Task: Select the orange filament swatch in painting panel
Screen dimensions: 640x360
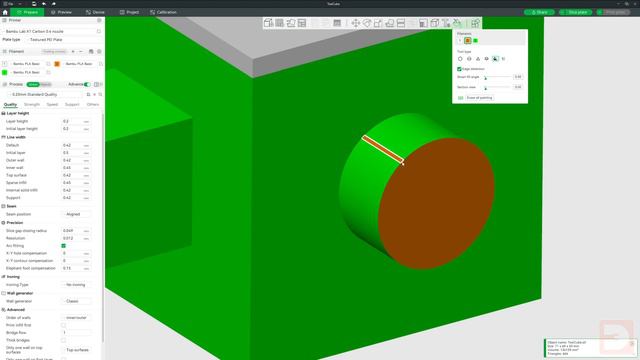Action: pos(468,40)
